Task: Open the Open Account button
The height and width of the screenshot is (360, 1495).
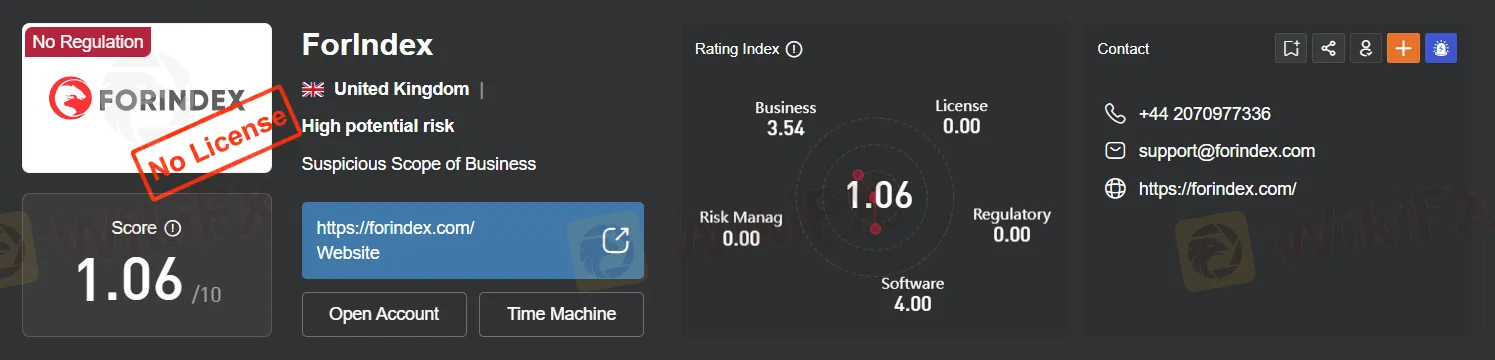Action: click(x=384, y=314)
